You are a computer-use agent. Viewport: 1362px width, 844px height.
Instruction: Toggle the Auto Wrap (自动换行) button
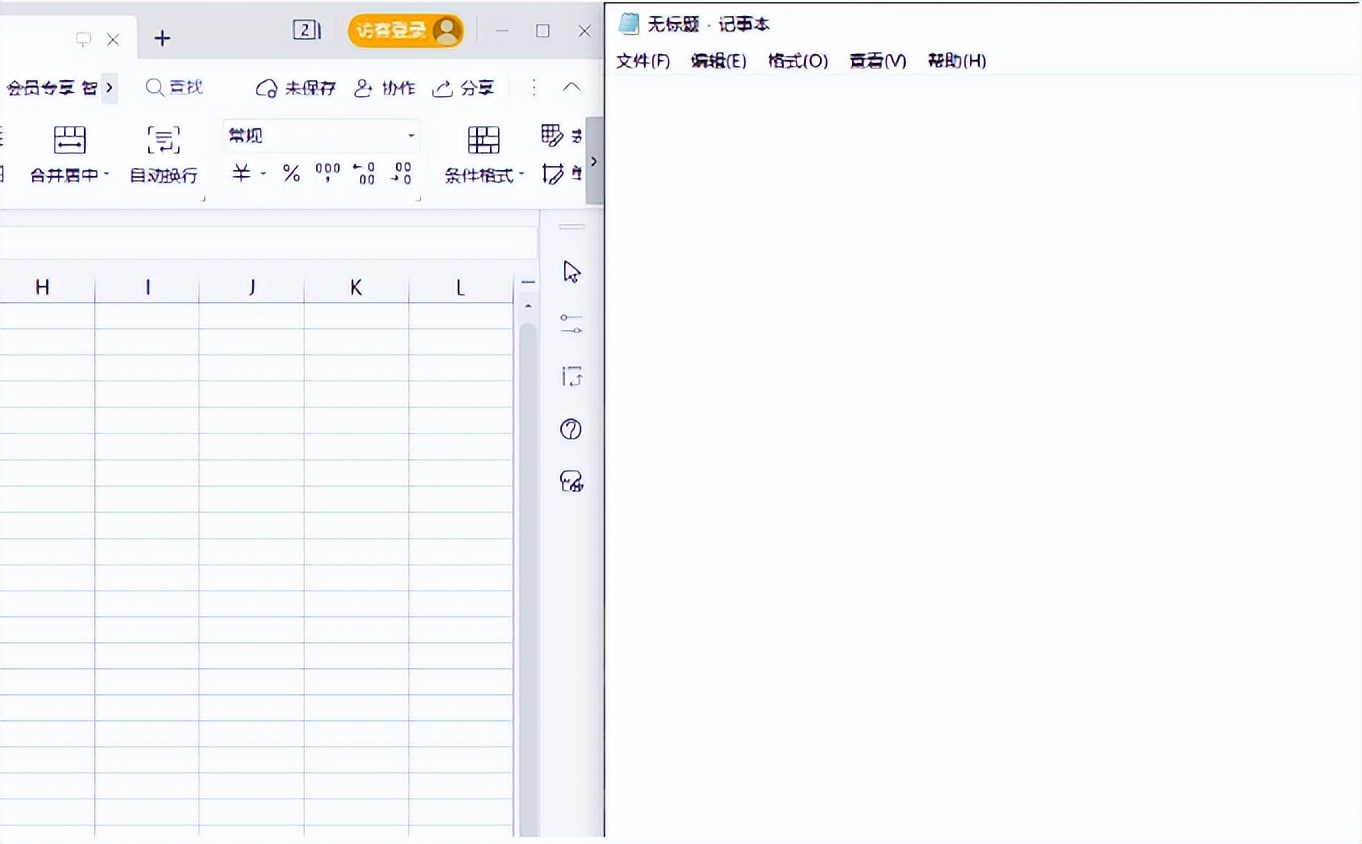[x=163, y=141]
